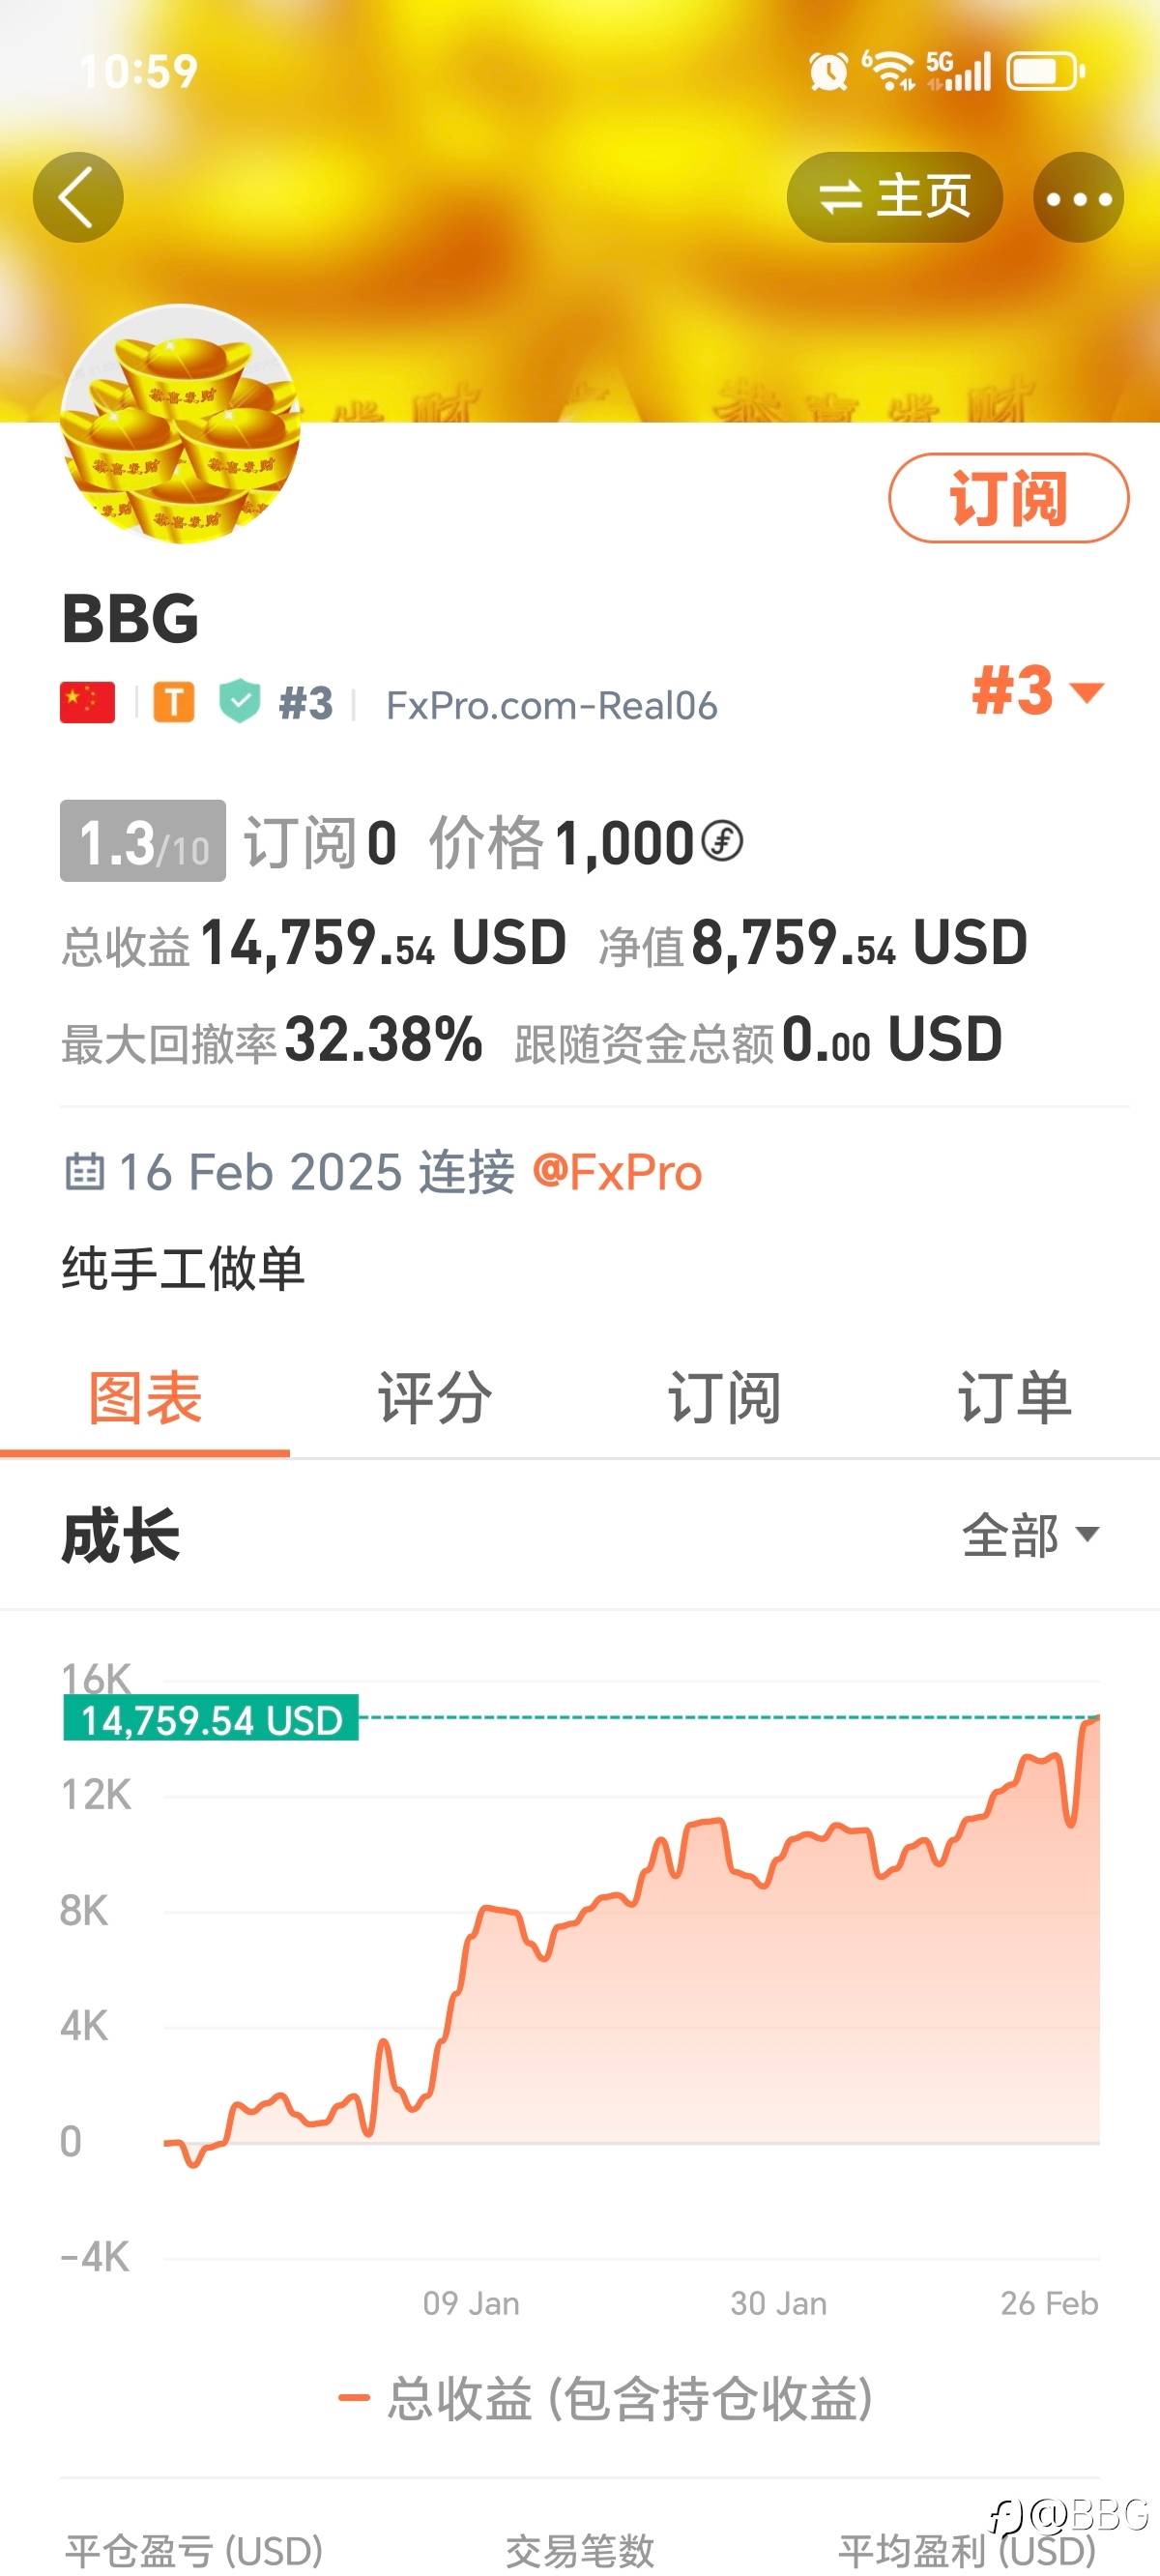This screenshot has height=2576, width=1160.
Task: Open the three-dot more options menu
Action: point(1078,198)
